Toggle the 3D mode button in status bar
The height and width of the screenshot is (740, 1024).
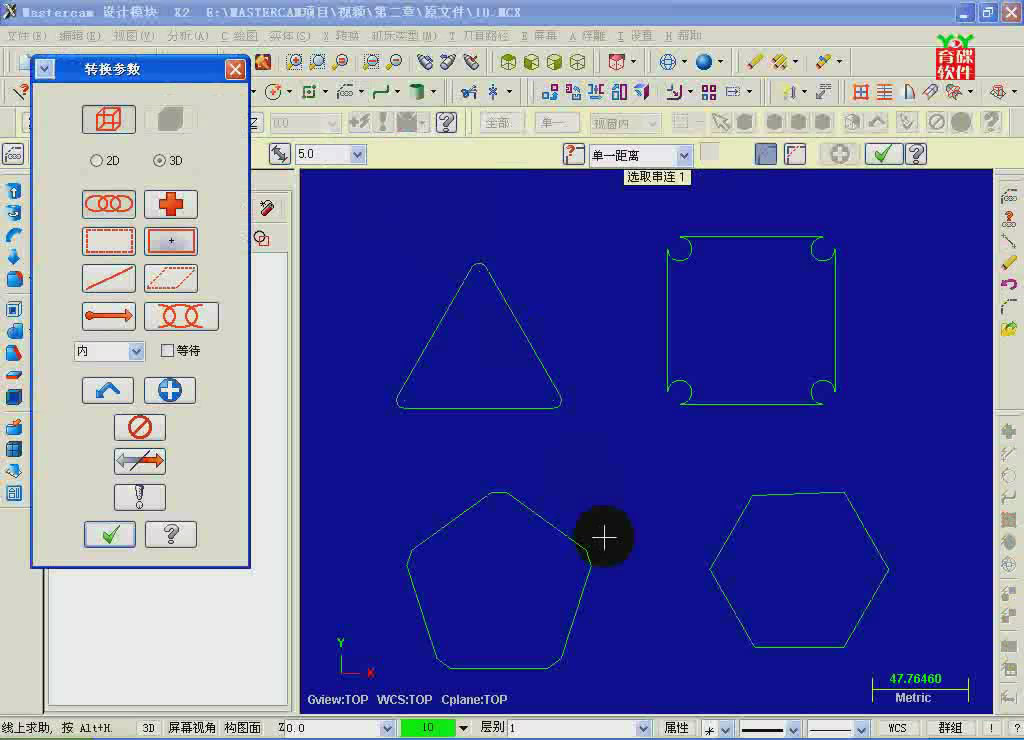[x=148, y=728]
